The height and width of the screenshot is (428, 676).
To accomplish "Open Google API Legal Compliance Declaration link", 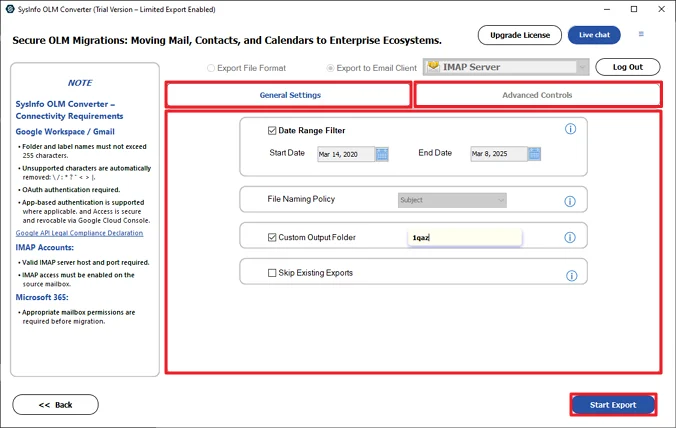I will point(79,233).
